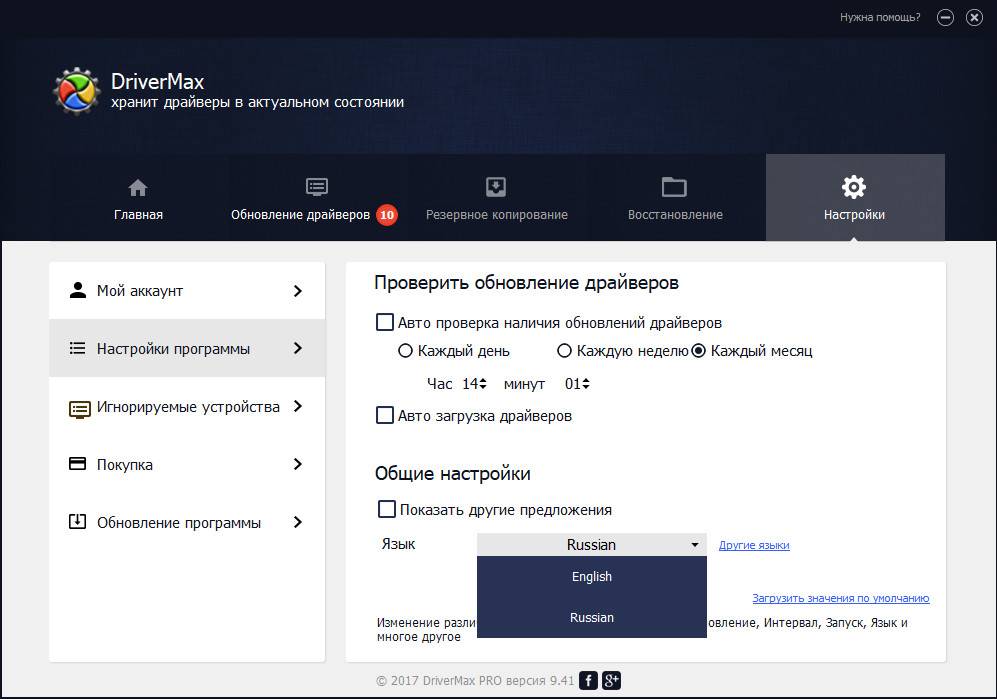This screenshot has width=997, height=699.
Task: Minimize the DriverMax window
Action: [945, 17]
